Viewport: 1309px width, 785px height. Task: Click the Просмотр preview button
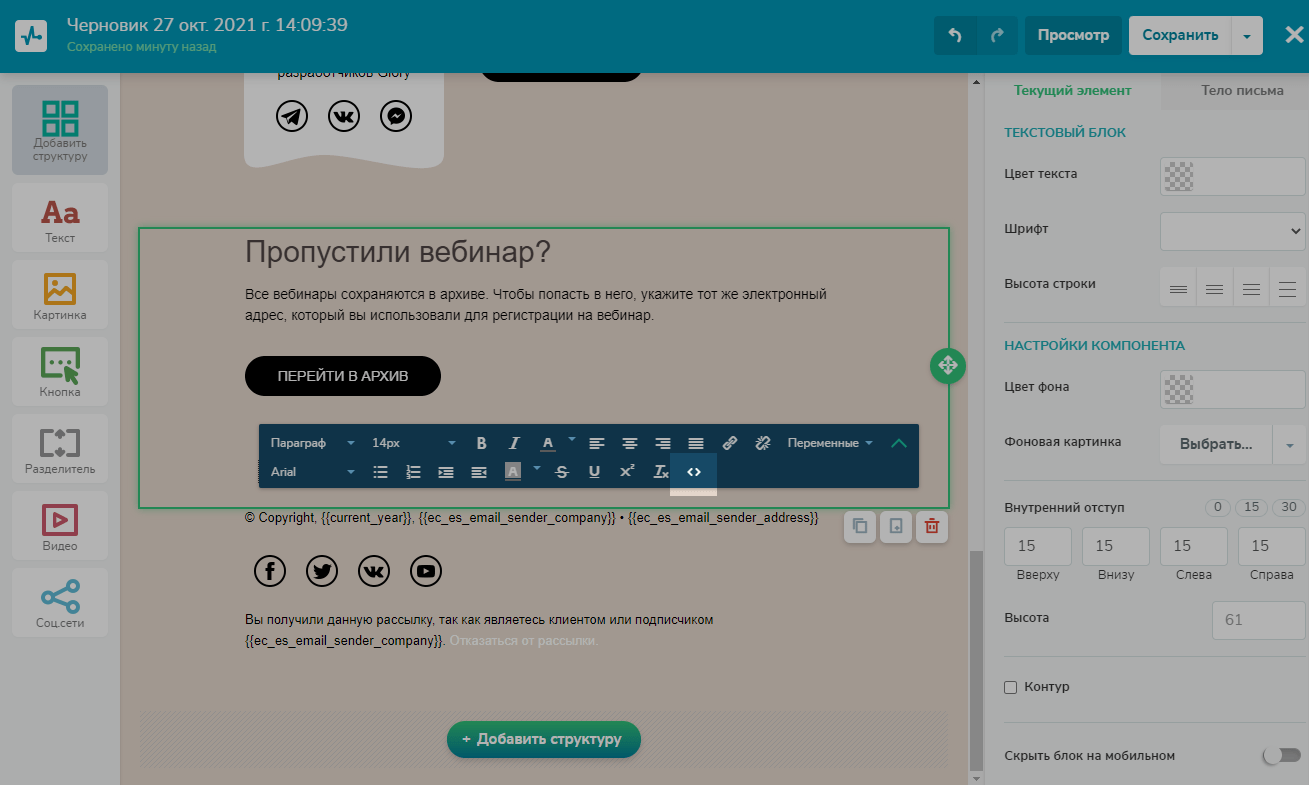(x=1073, y=35)
